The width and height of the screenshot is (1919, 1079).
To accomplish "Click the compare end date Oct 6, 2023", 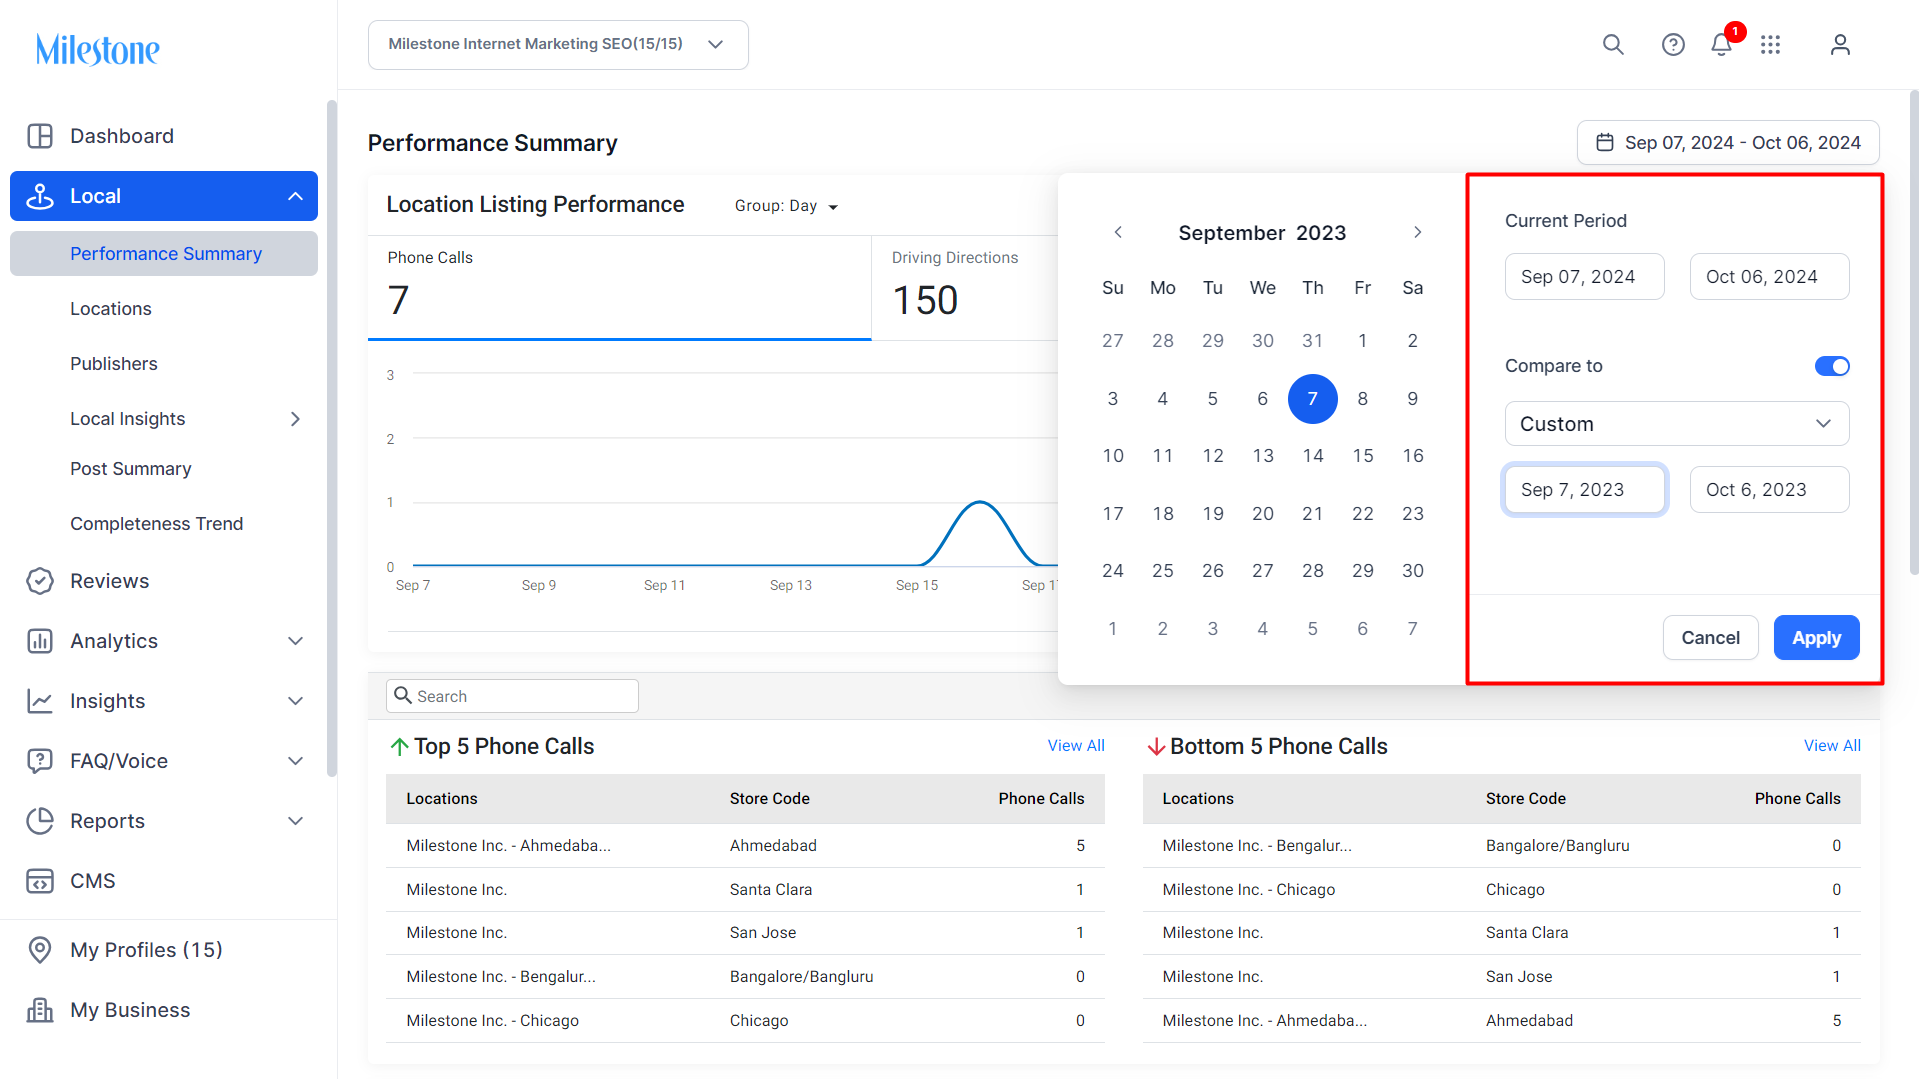I will click(1769, 490).
